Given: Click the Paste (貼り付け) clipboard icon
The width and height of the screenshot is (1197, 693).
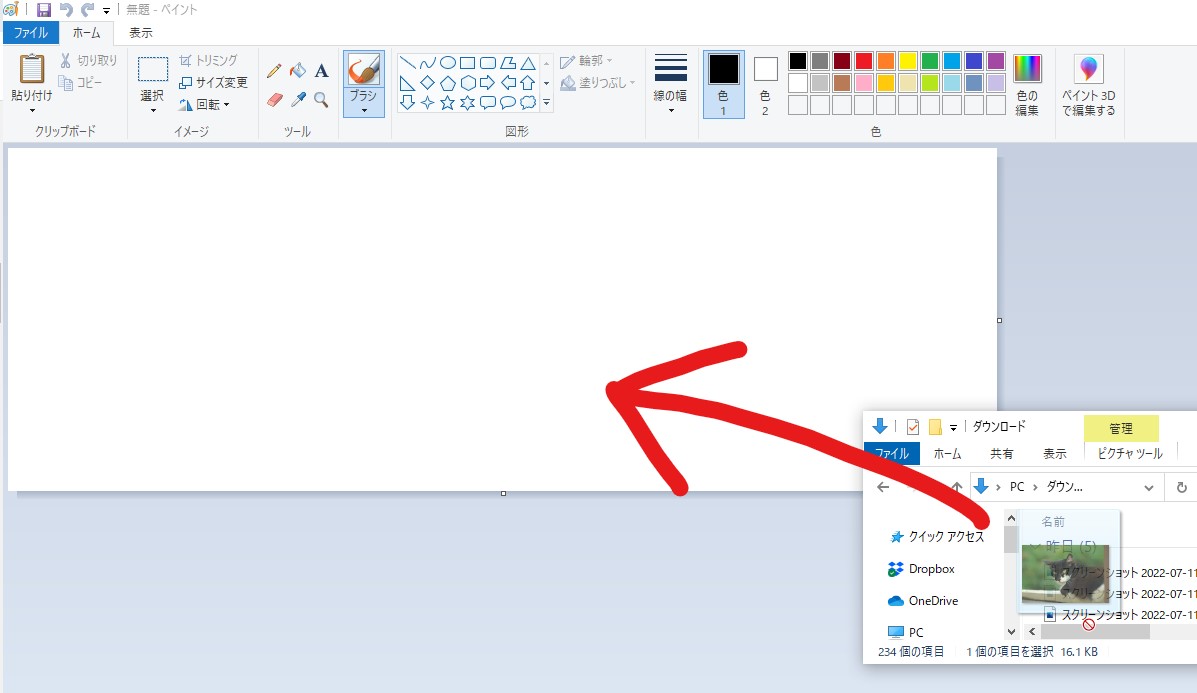Looking at the screenshot, I should tap(32, 69).
